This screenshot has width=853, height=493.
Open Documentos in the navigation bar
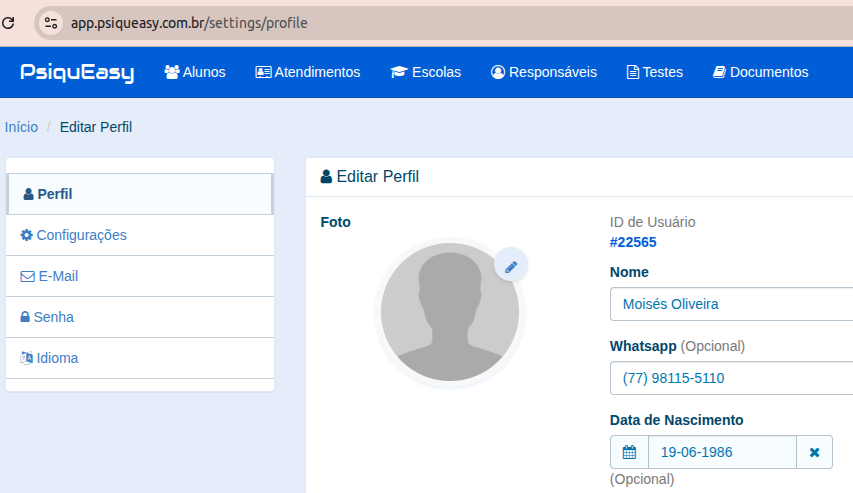(760, 72)
